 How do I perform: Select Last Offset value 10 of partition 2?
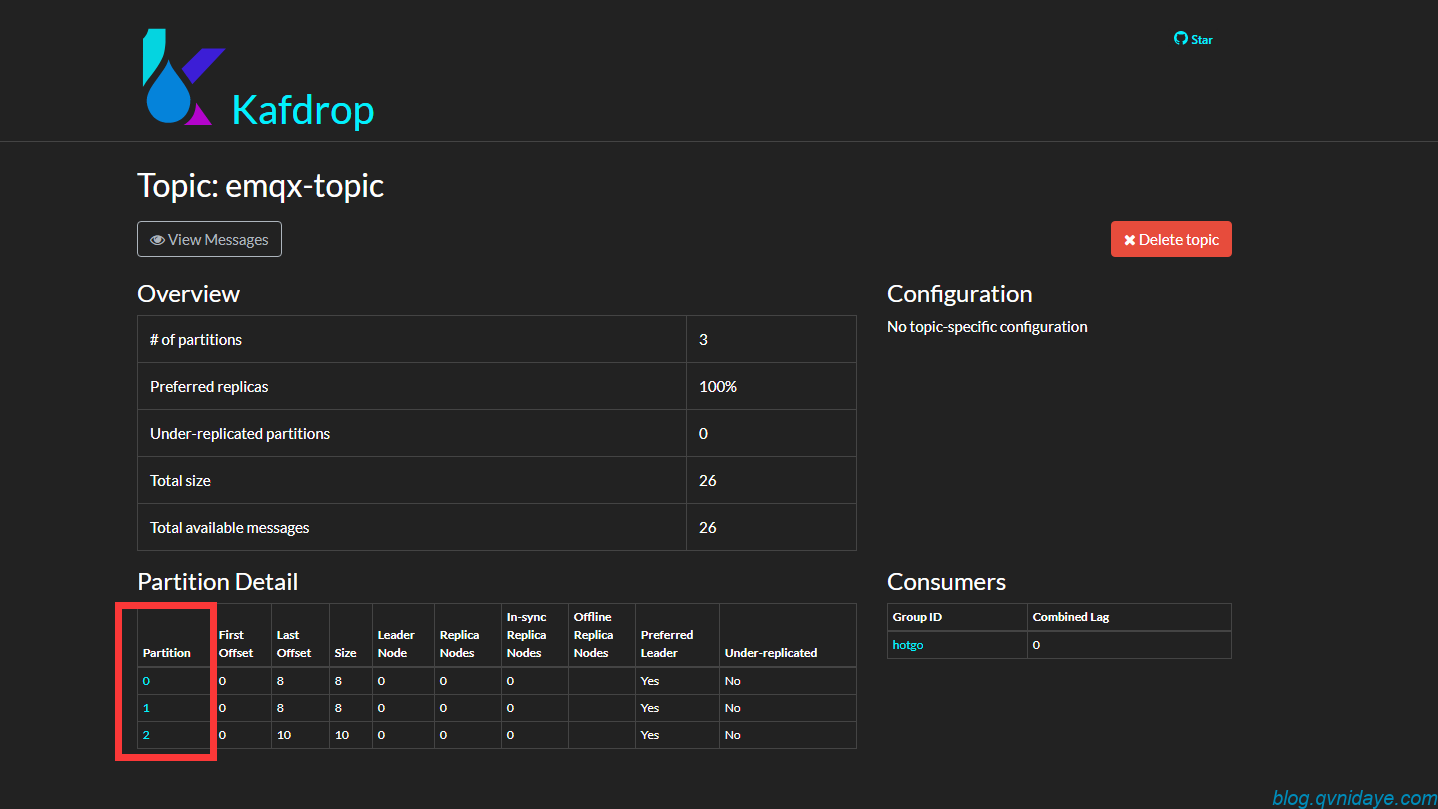(x=284, y=735)
